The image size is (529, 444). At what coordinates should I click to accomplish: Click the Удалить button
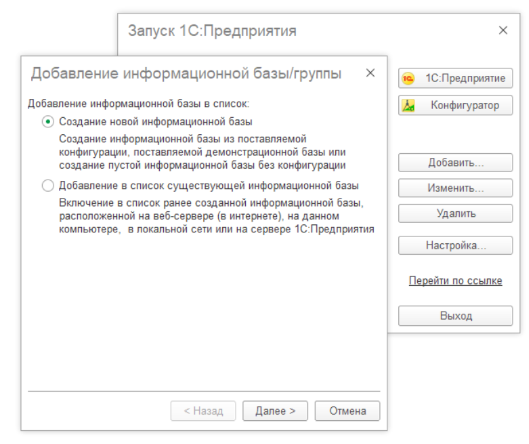pos(455,214)
